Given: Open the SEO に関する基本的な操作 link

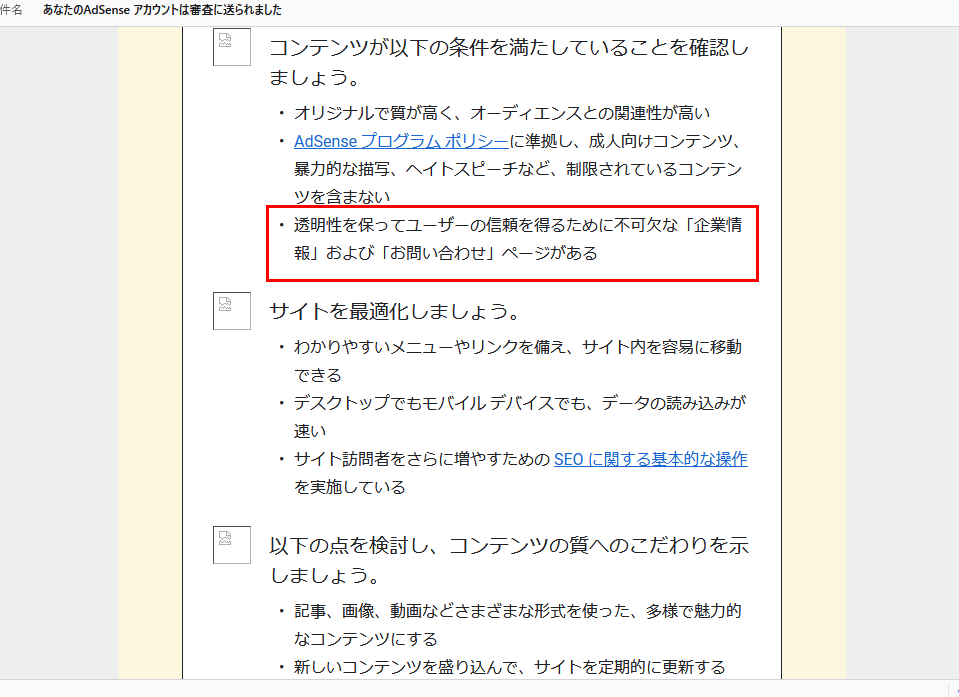Looking at the screenshot, I should point(650,459).
